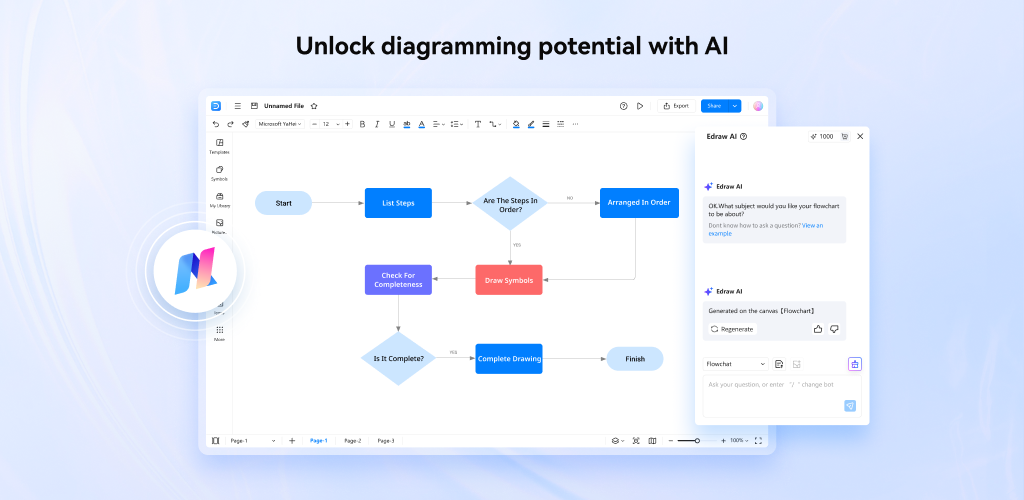Click the zoom slider handle
This screenshot has width=1024, height=500.
(x=697, y=441)
